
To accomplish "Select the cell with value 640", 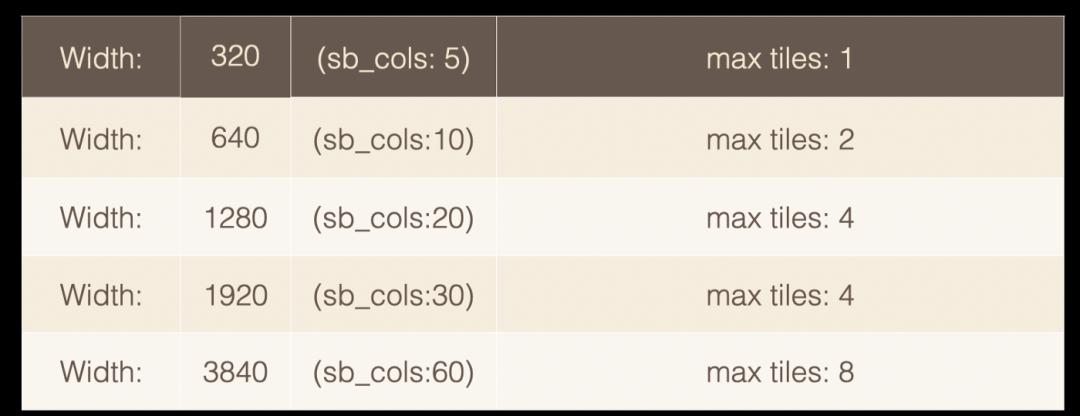I will pyautogui.click(x=235, y=138).
